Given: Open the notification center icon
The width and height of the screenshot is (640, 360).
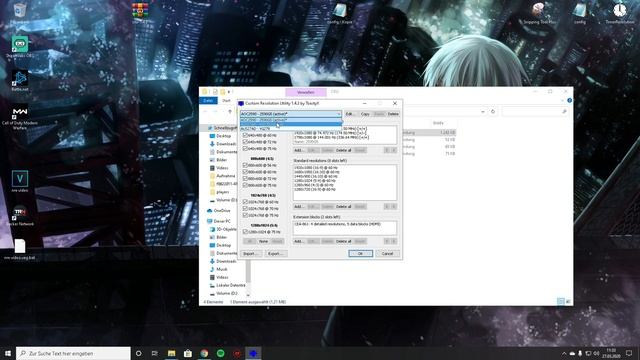Looking at the screenshot, I should click(x=629, y=353).
